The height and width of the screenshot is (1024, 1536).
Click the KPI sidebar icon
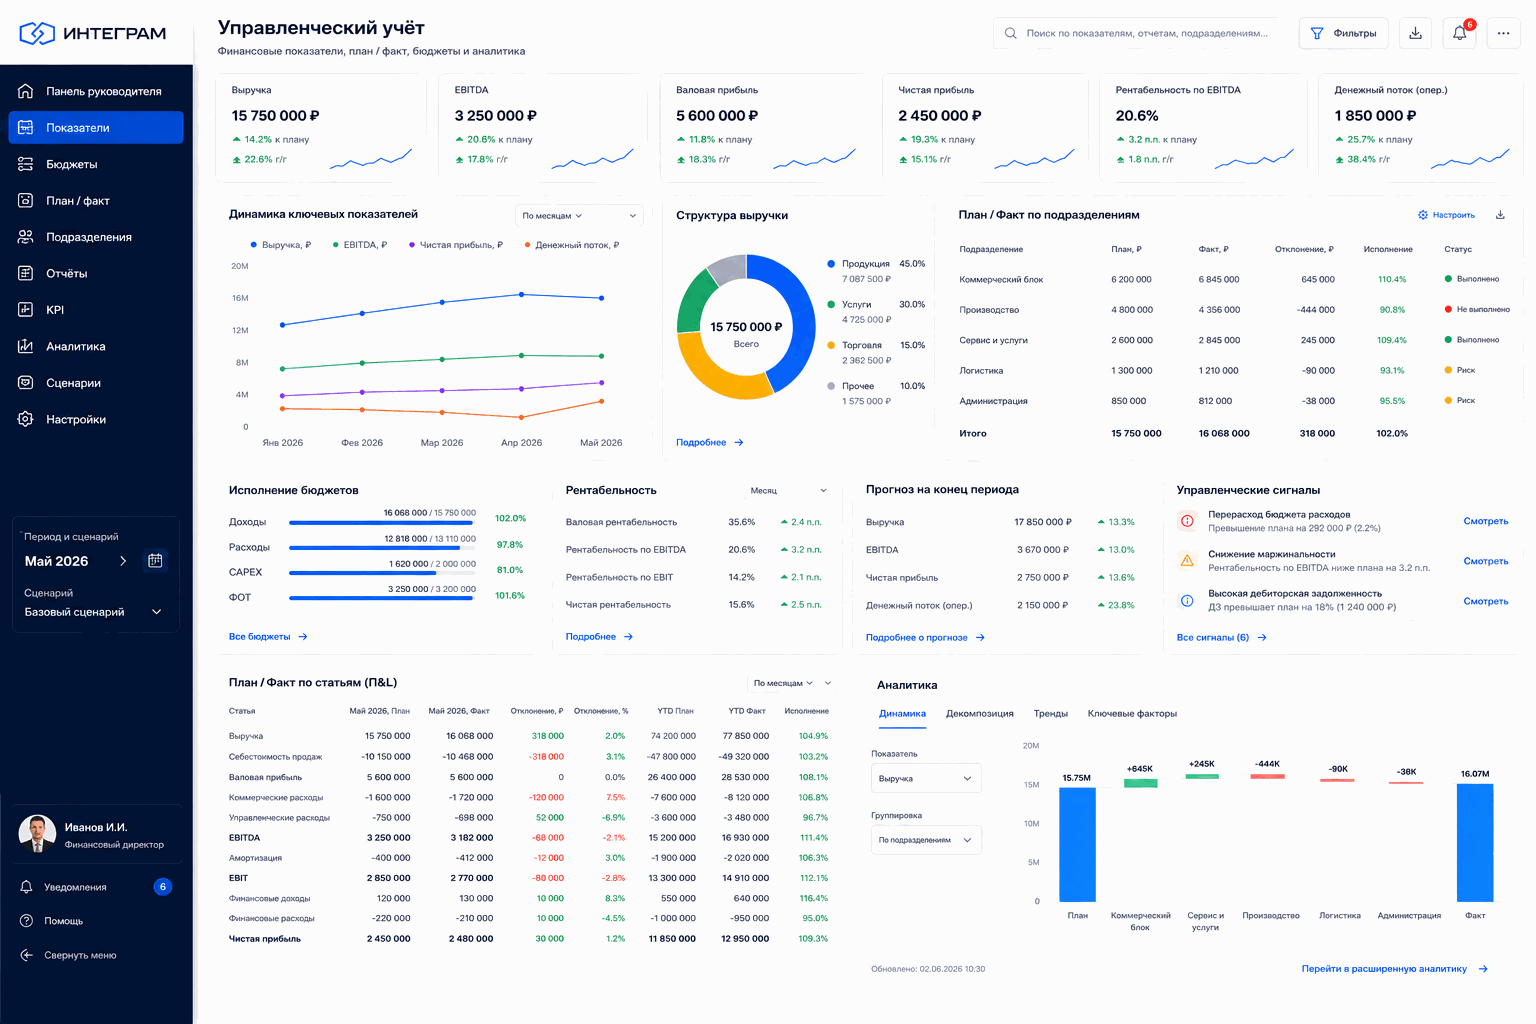click(x=26, y=310)
